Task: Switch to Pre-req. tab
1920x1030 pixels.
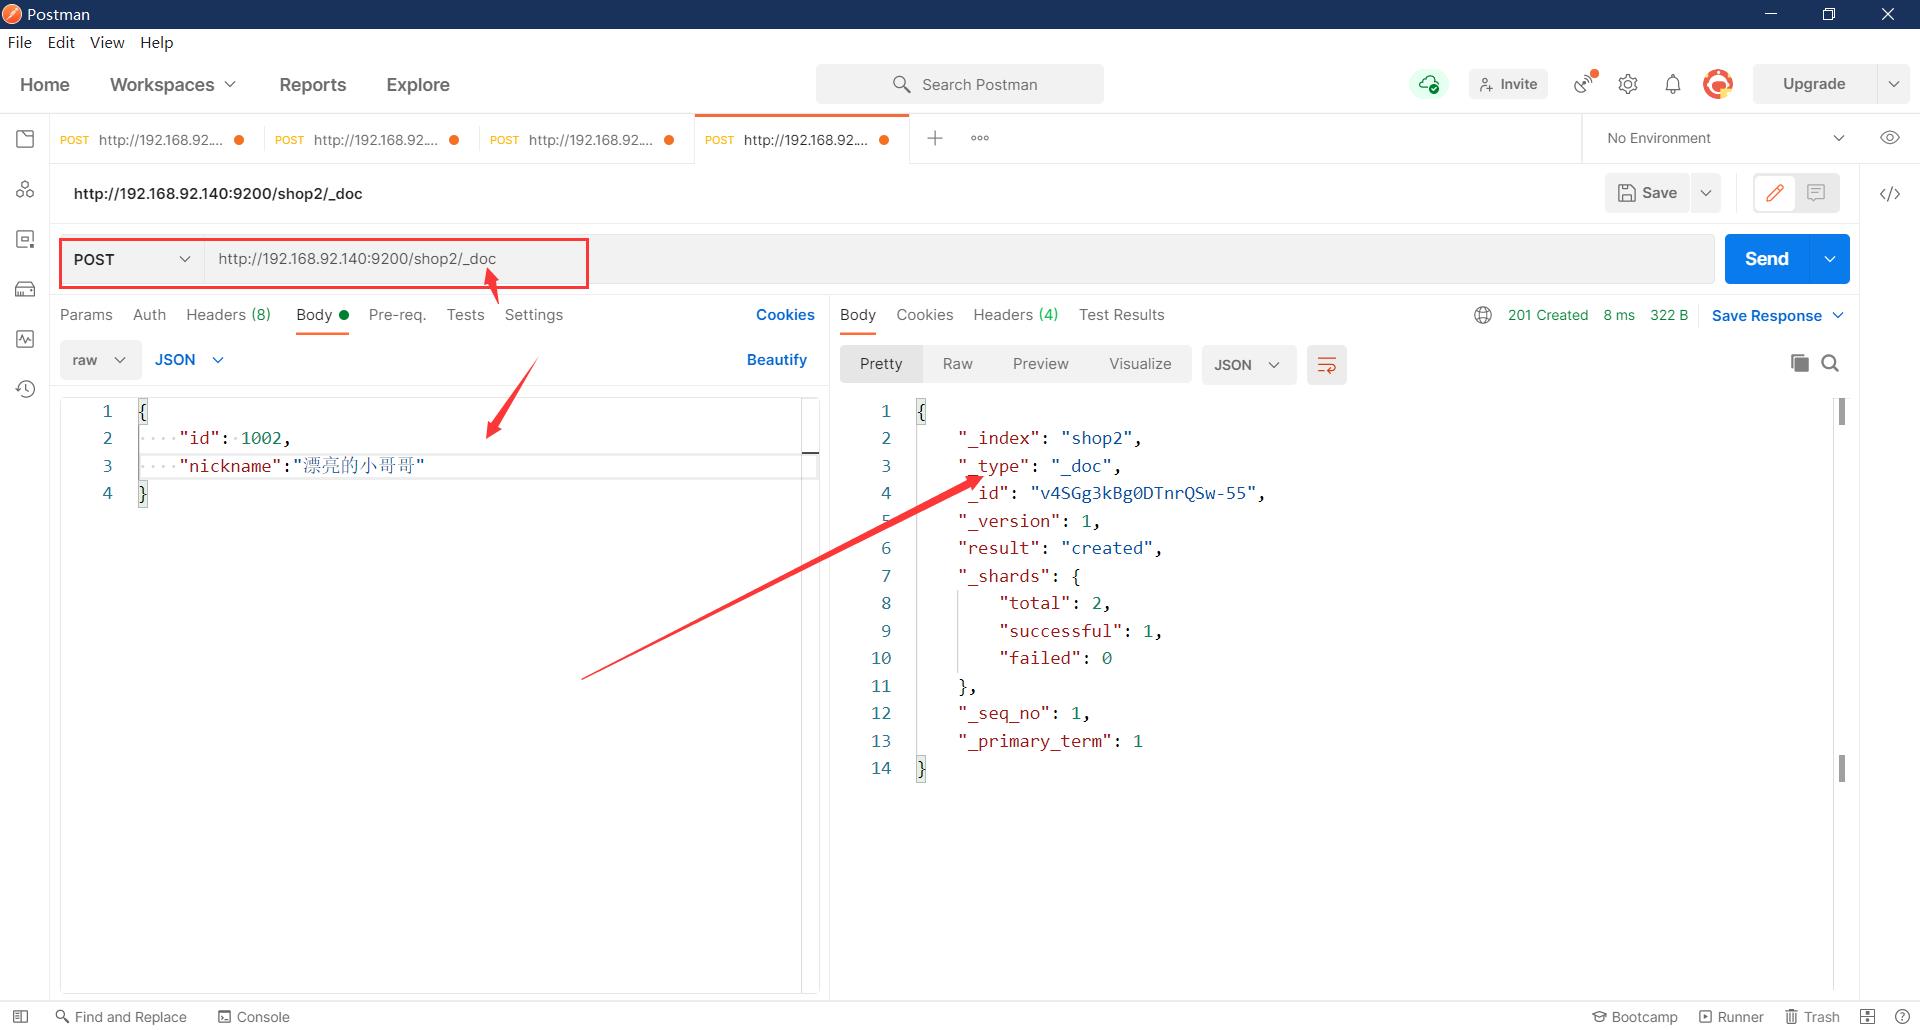Action: [x=397, y=315]
